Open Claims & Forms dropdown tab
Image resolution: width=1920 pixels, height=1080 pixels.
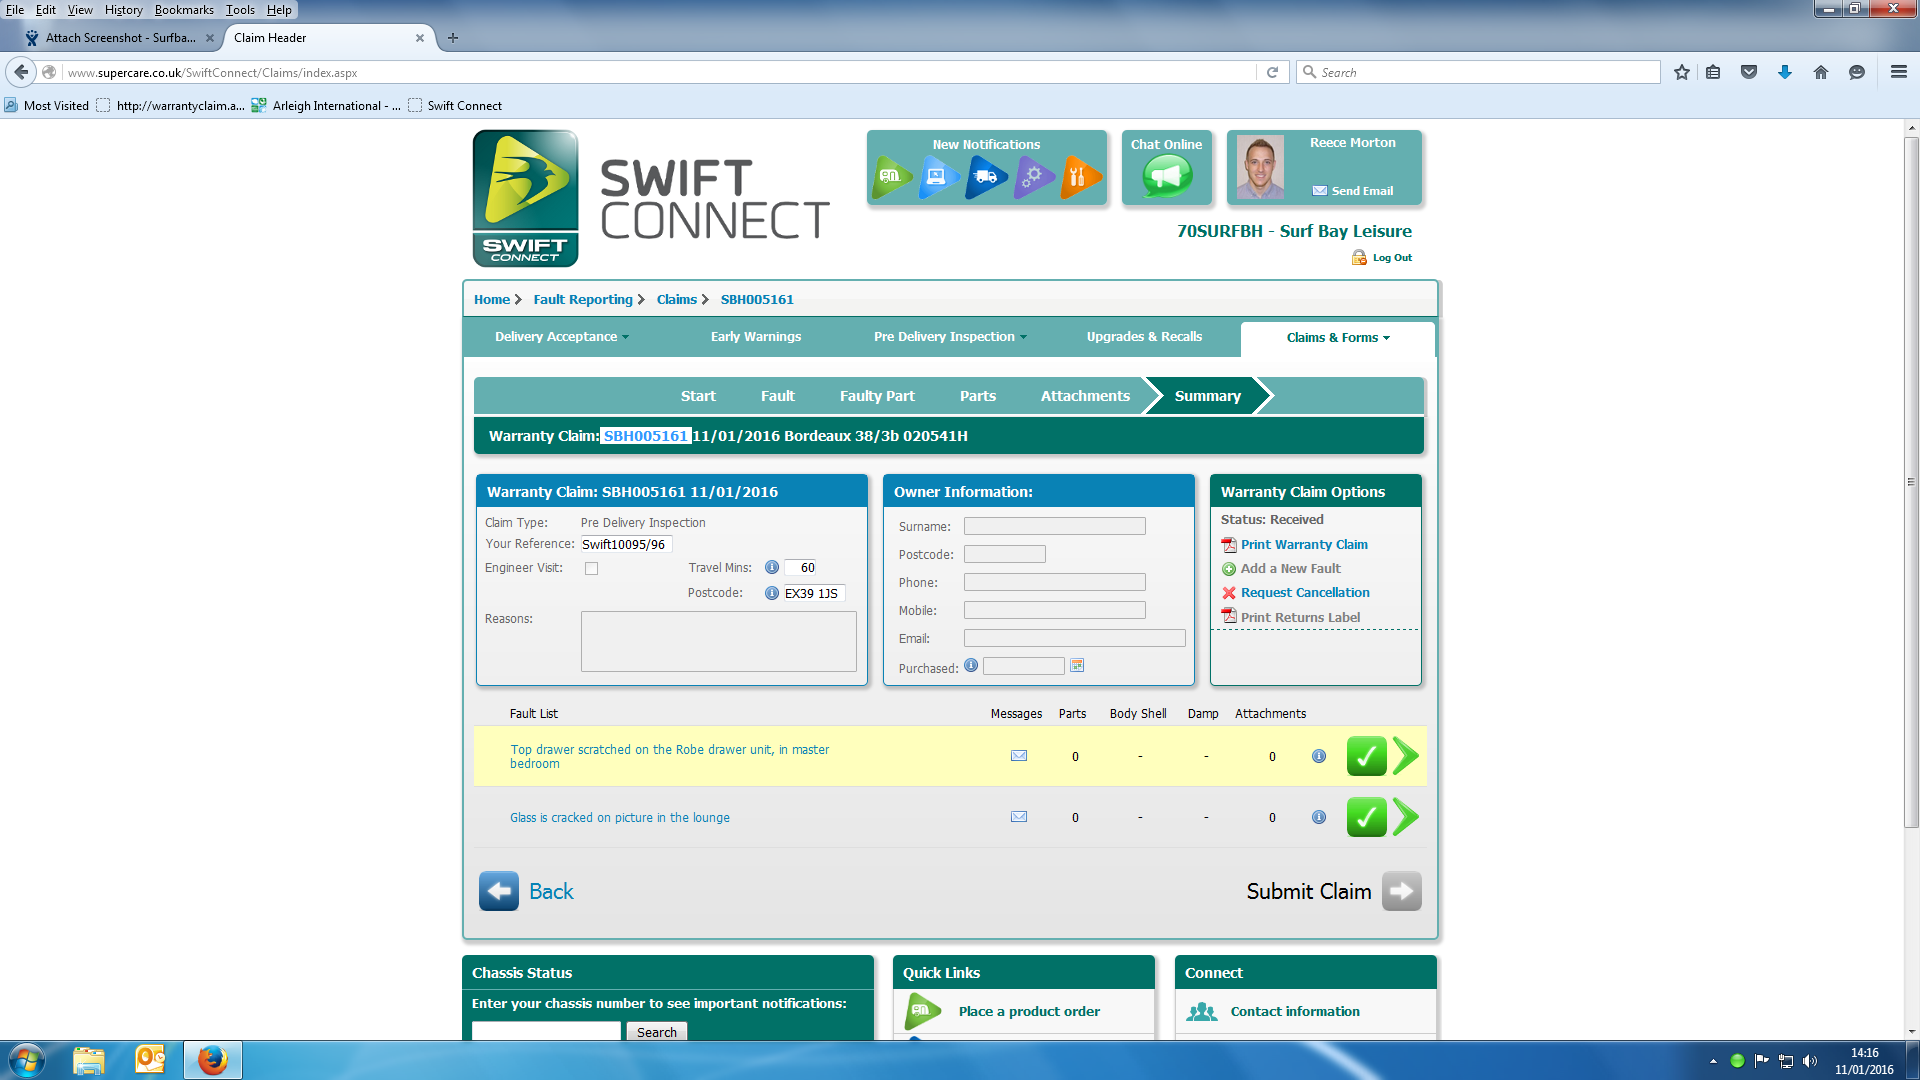click(1337, 338)
